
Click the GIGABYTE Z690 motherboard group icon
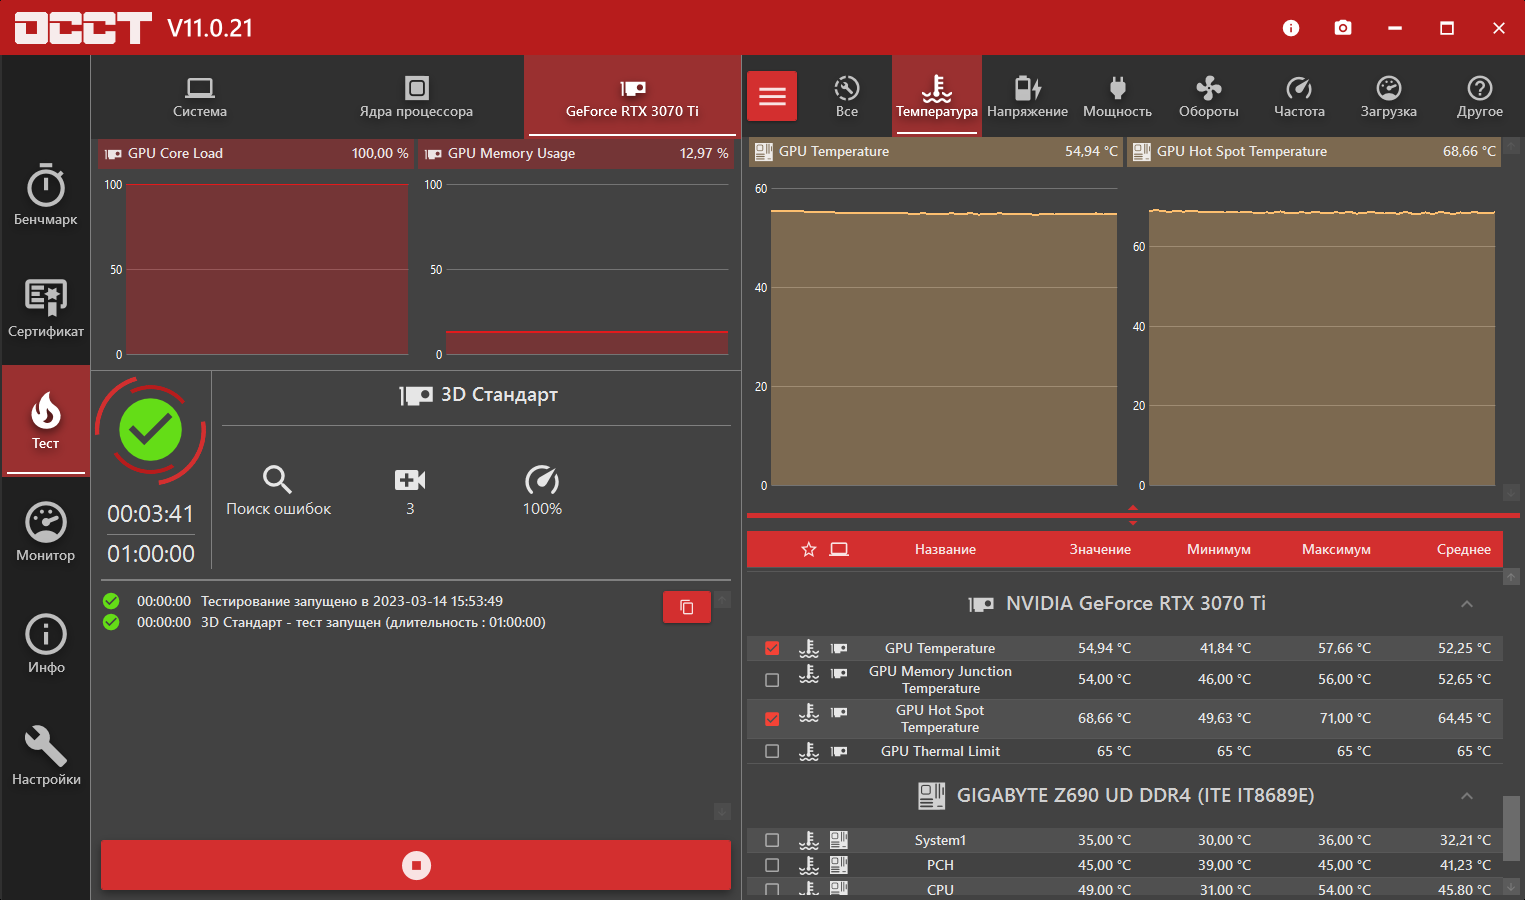coord(932,796)
